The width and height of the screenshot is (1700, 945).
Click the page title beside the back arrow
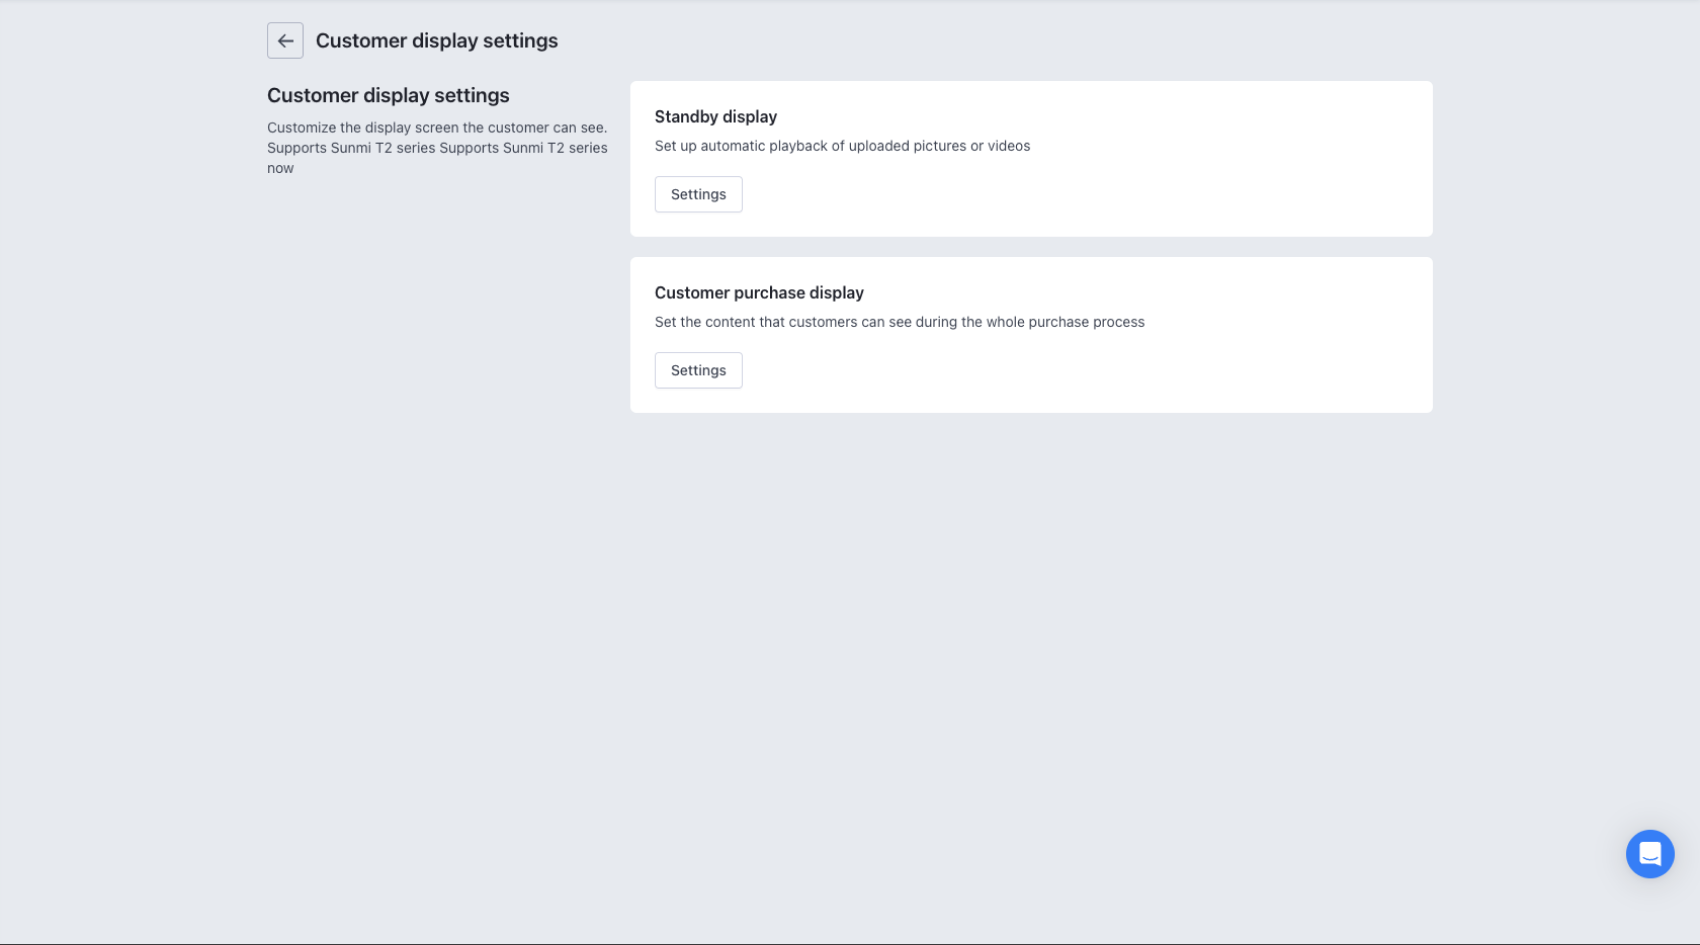436,41
